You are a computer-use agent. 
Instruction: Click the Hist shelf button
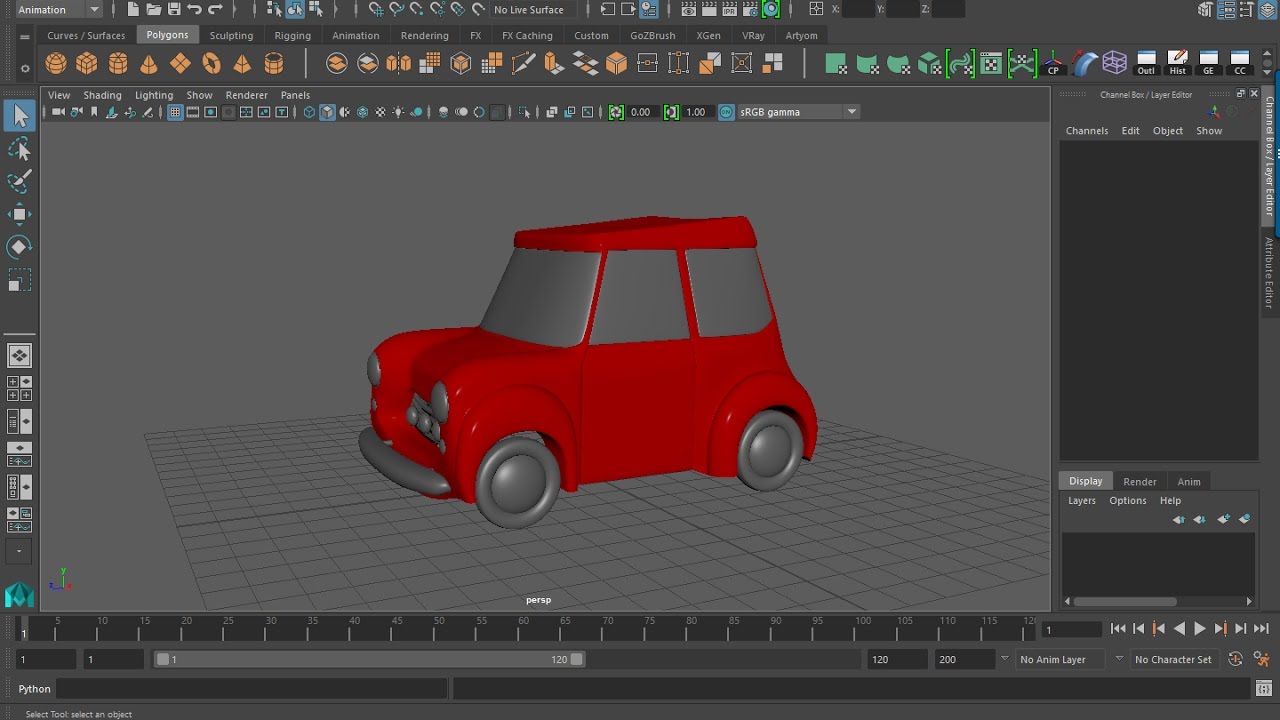(x=1177, y=63)
